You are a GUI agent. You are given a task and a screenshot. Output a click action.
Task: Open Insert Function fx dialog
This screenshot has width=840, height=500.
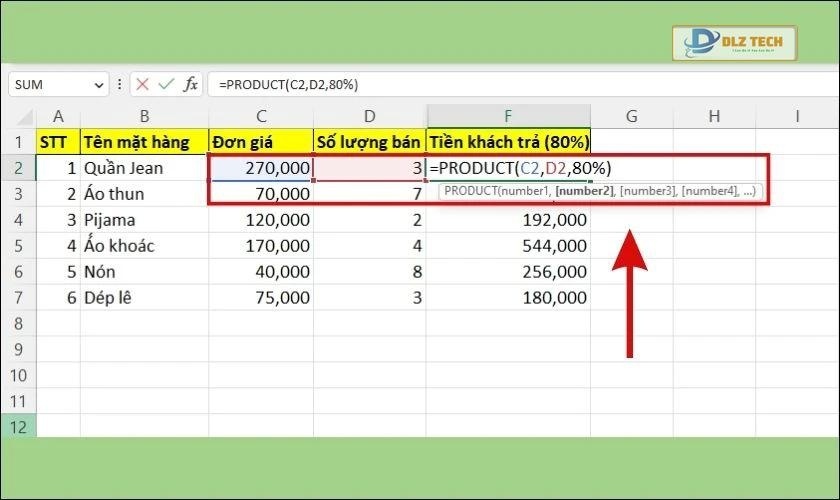point(190,84)
